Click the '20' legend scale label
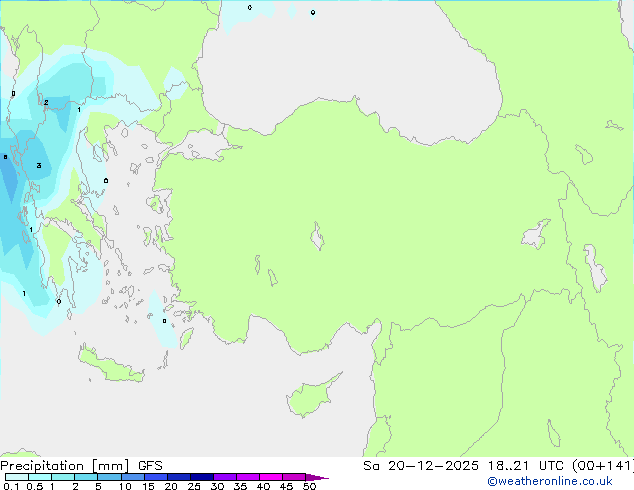The height and width of the screenshot is (490, 634). coord(171,486)
